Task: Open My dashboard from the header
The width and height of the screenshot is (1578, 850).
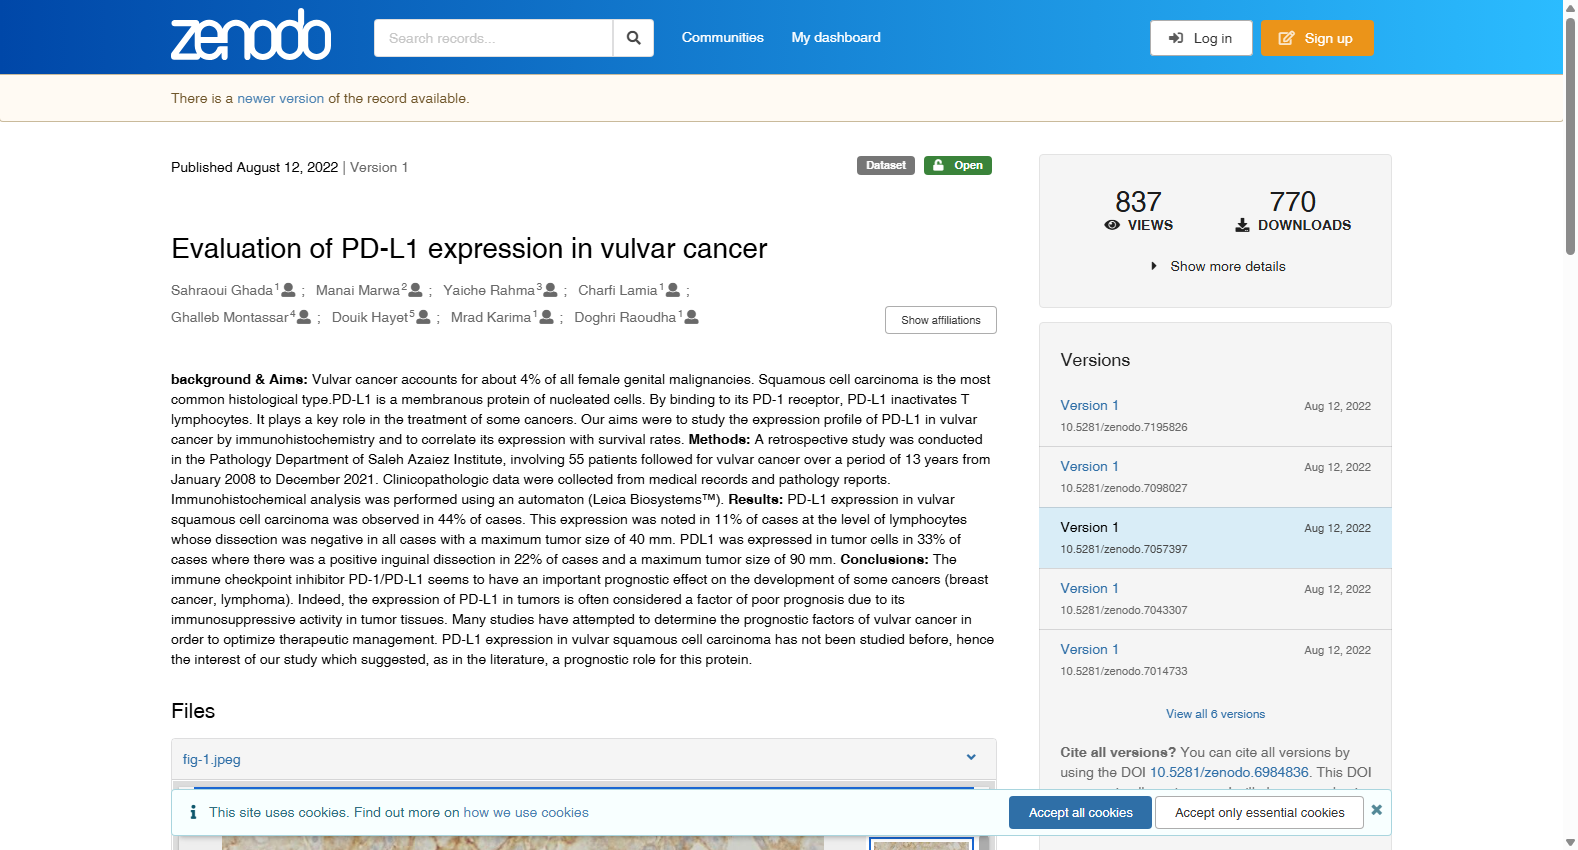Action: pyautogui.click(x=836, y=37)
